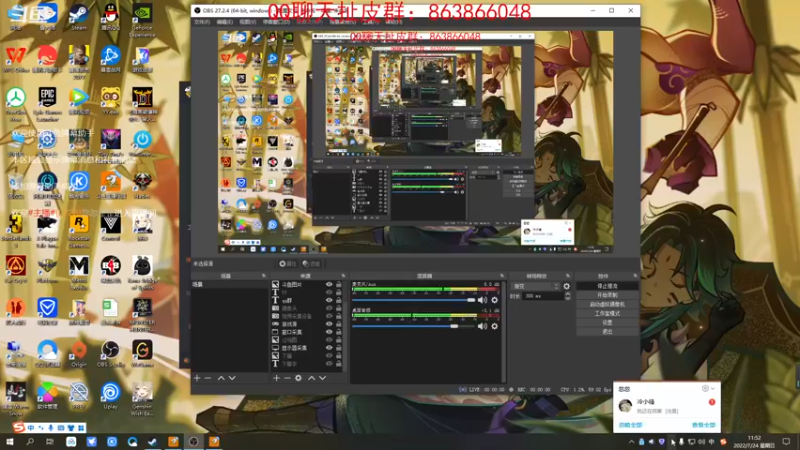
Task: Pop out the Controls dock panel
Action: point(635,276)
